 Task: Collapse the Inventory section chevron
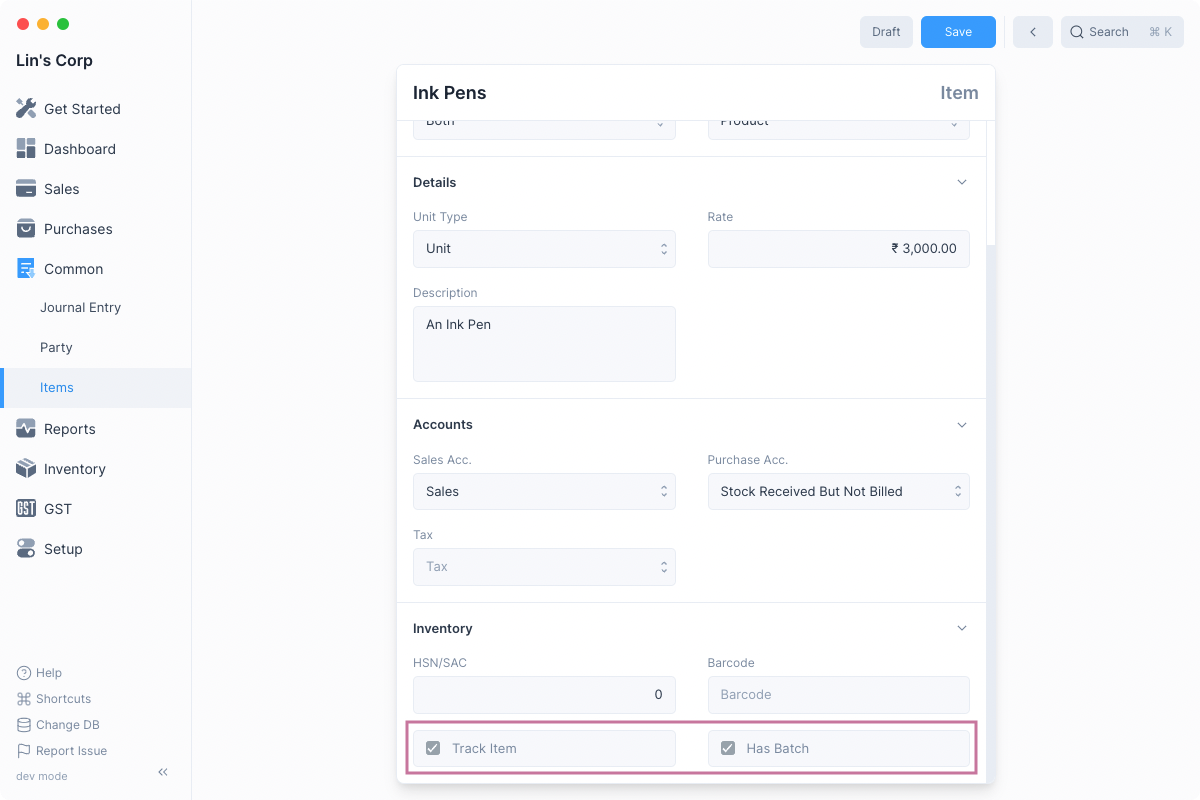pyautogui.click(x=962, y=629)
